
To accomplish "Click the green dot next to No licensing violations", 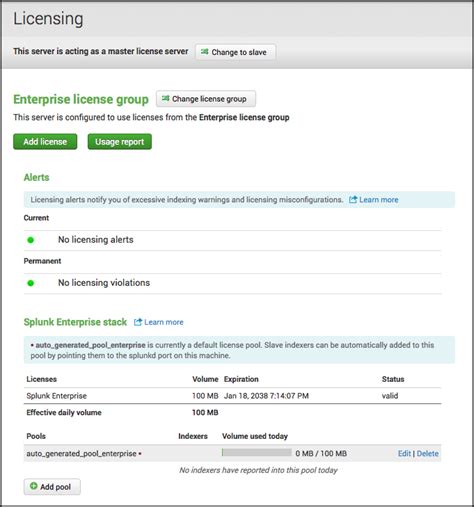I will pos(31,283).
